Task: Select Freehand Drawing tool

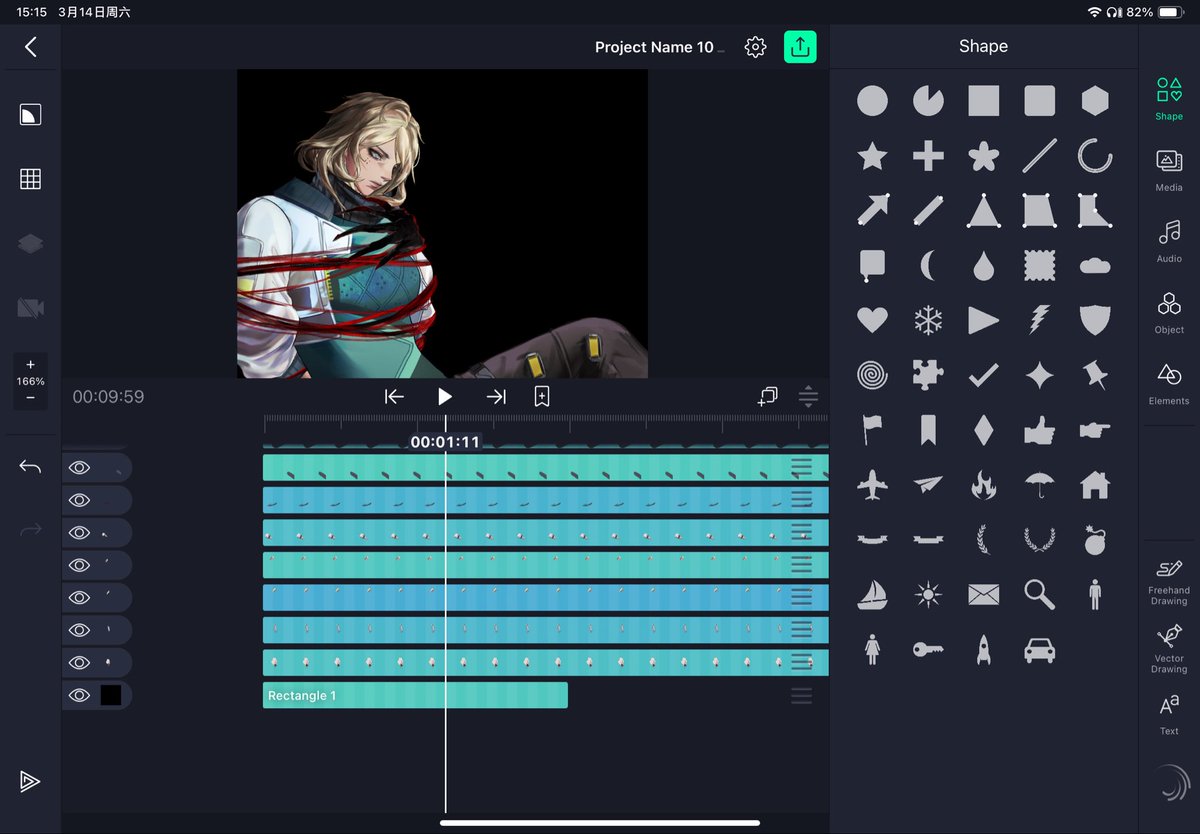Action: click(x=1169, y=582)
